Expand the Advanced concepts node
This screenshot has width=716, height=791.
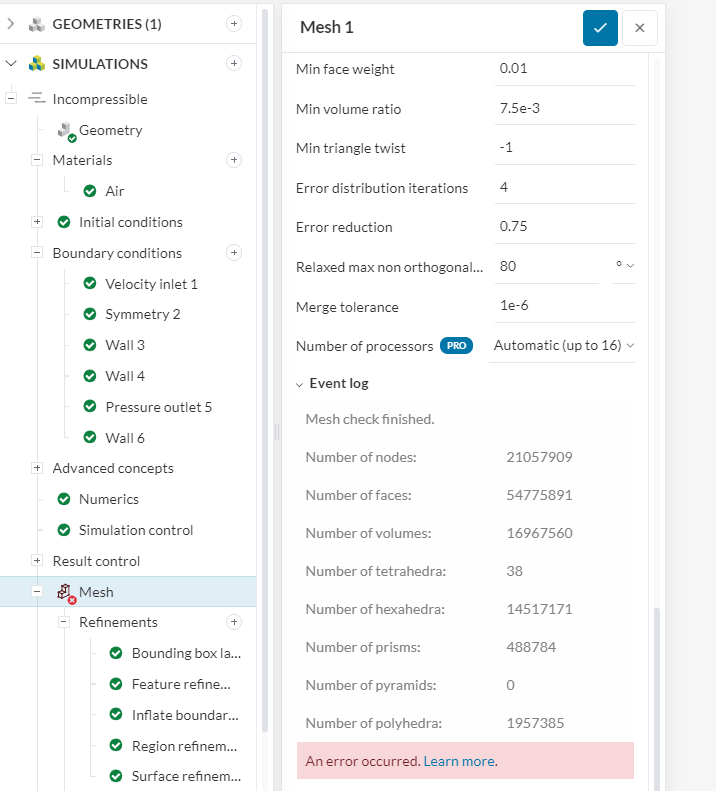(37, 468)
